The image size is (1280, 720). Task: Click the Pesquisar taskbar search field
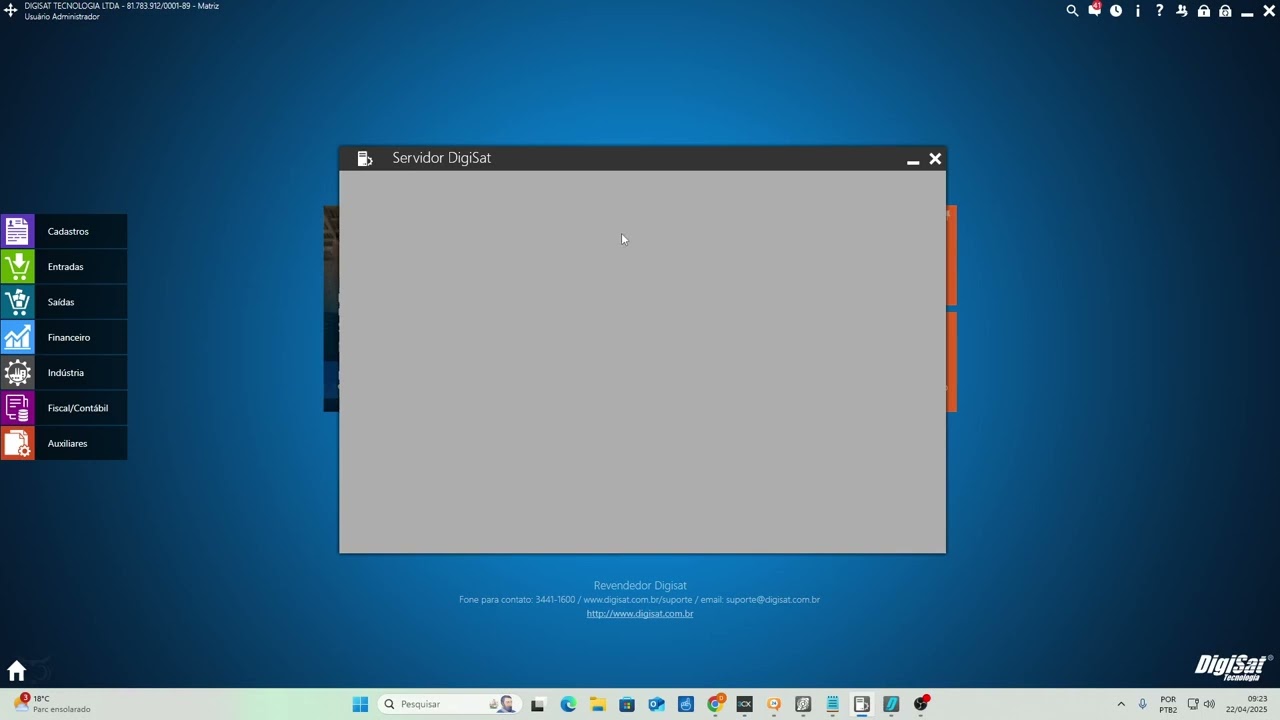click(449, 704)
